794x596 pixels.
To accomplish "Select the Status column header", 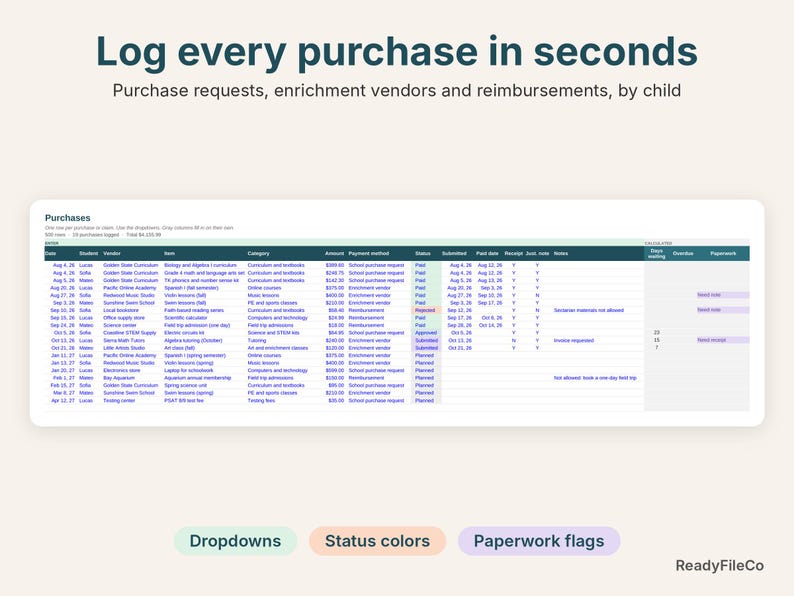I will 423,253.
